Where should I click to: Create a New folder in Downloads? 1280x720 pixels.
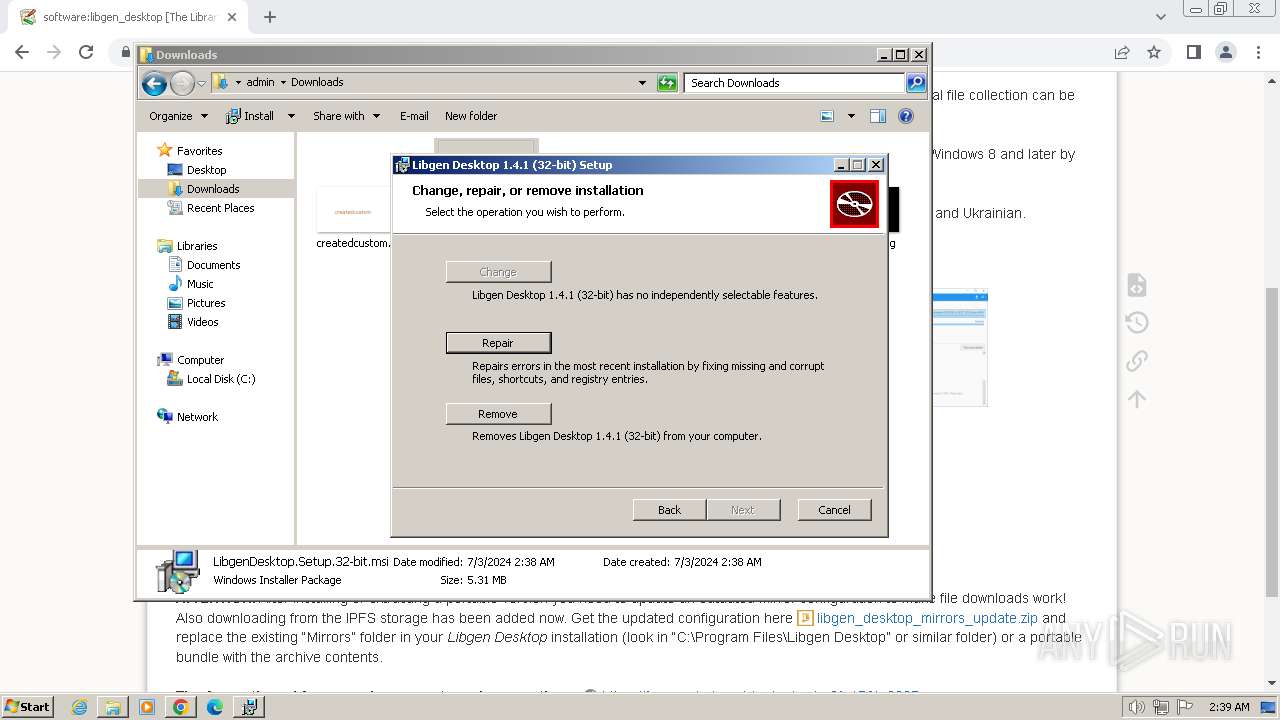coord(471,116)
